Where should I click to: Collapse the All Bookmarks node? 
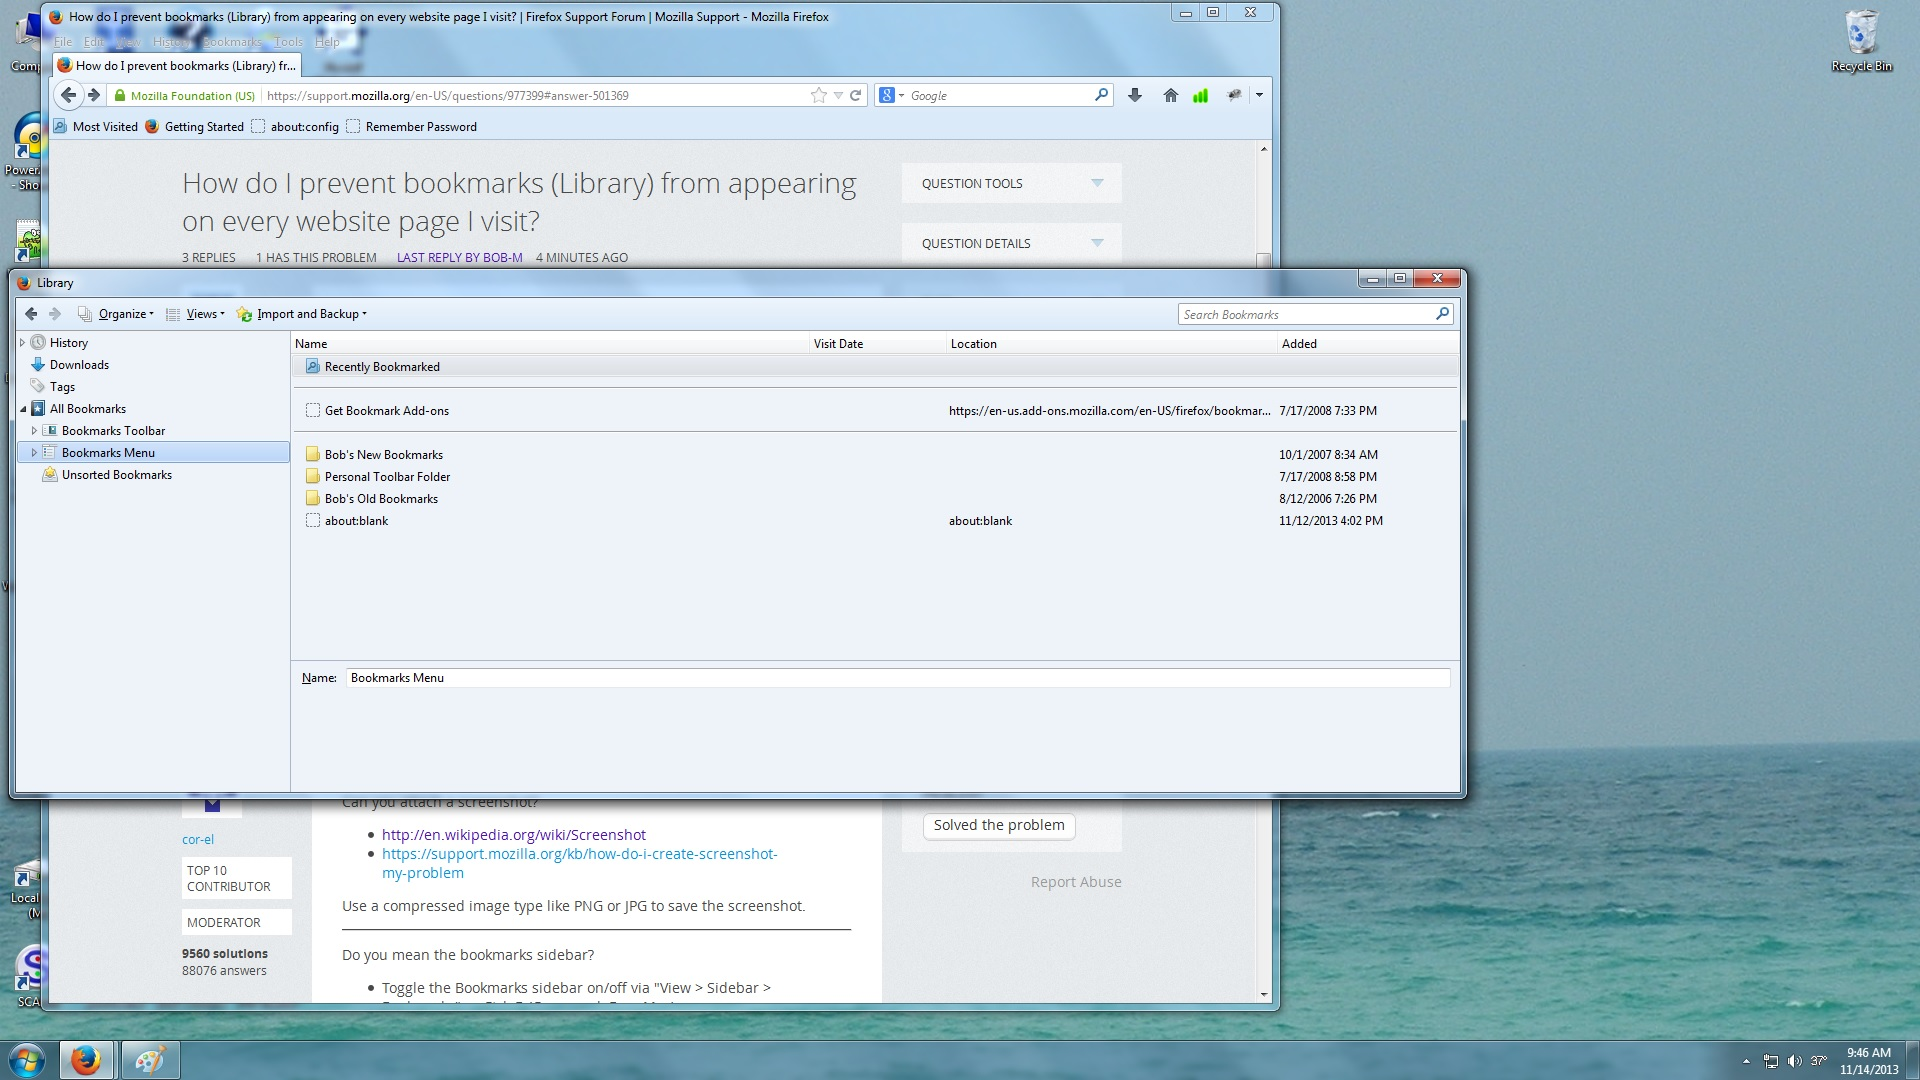tap(23, 409)
